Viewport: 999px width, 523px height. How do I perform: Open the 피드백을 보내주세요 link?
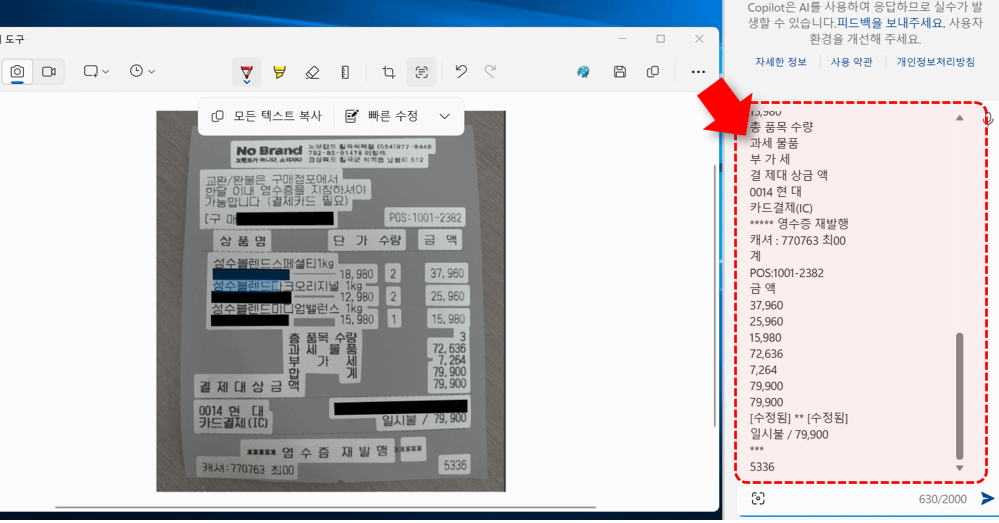889,23
